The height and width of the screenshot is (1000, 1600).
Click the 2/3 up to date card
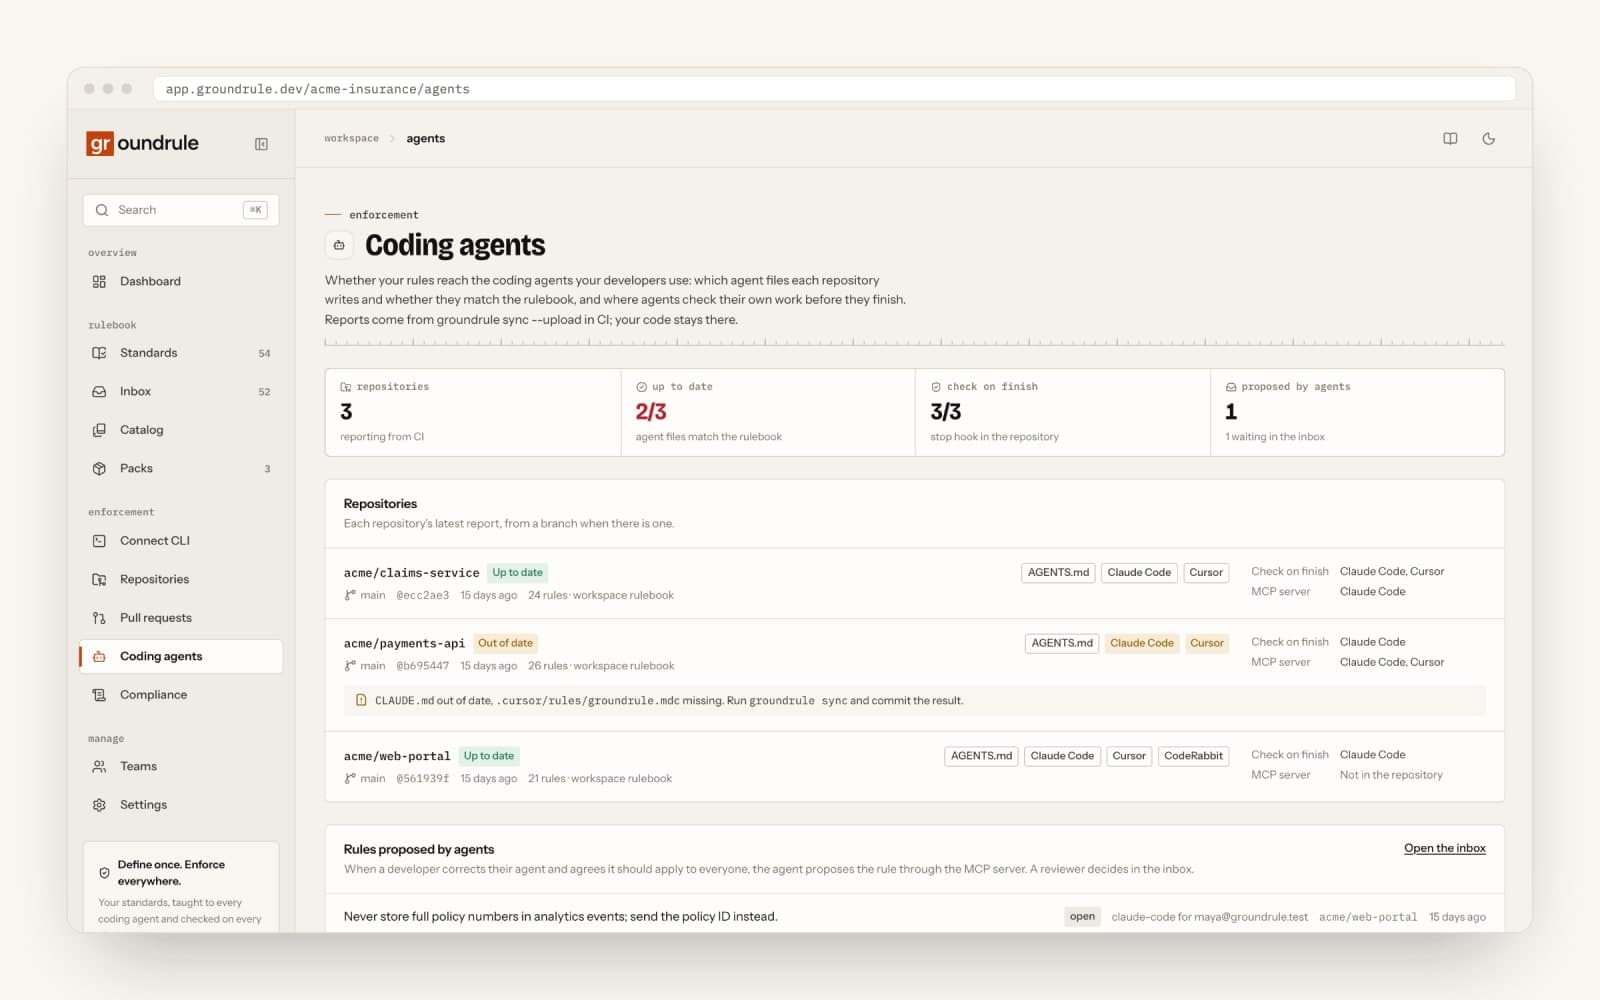pos(768,412)
